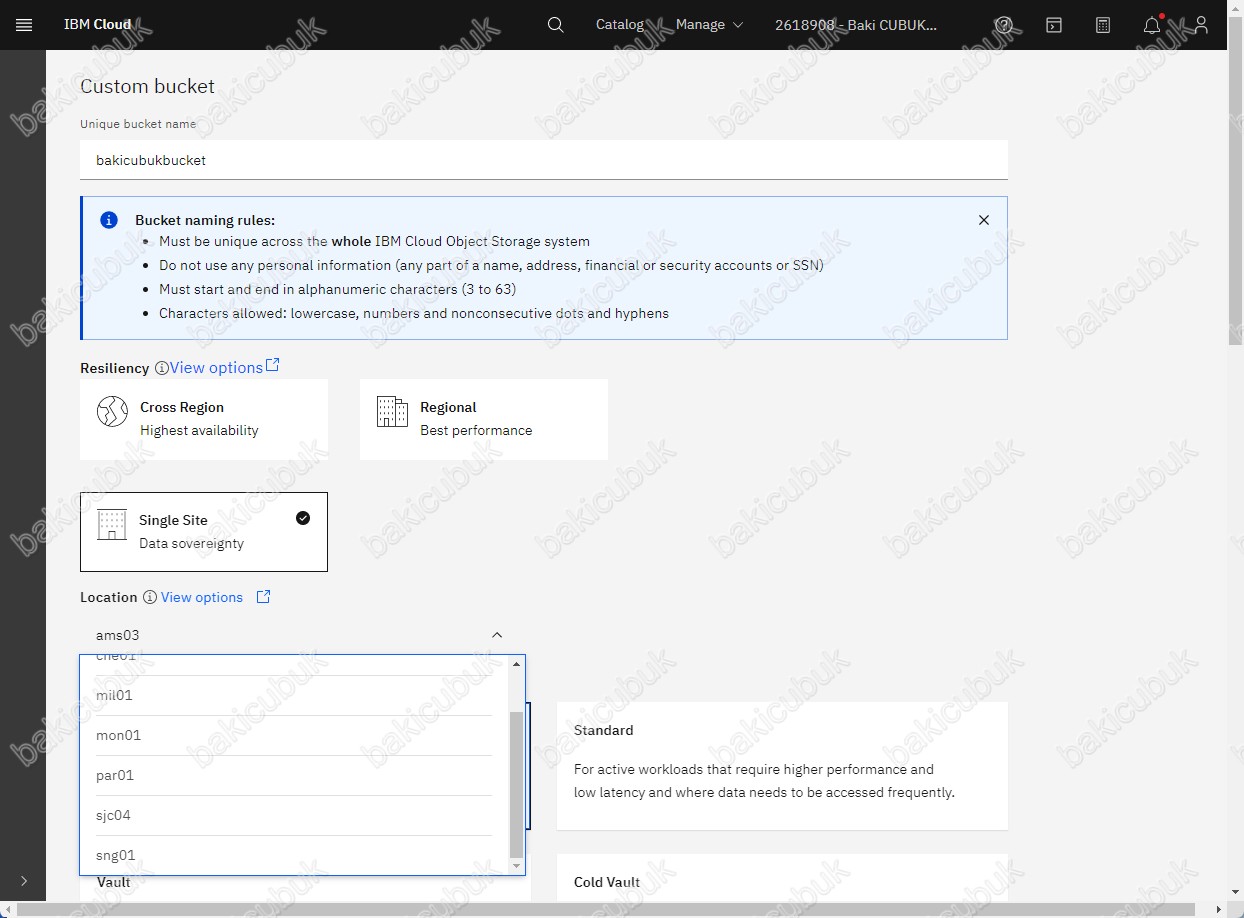1244x918 pixels.
Task: Go to IBM Cloud home
Action: (x=98, y=25)
